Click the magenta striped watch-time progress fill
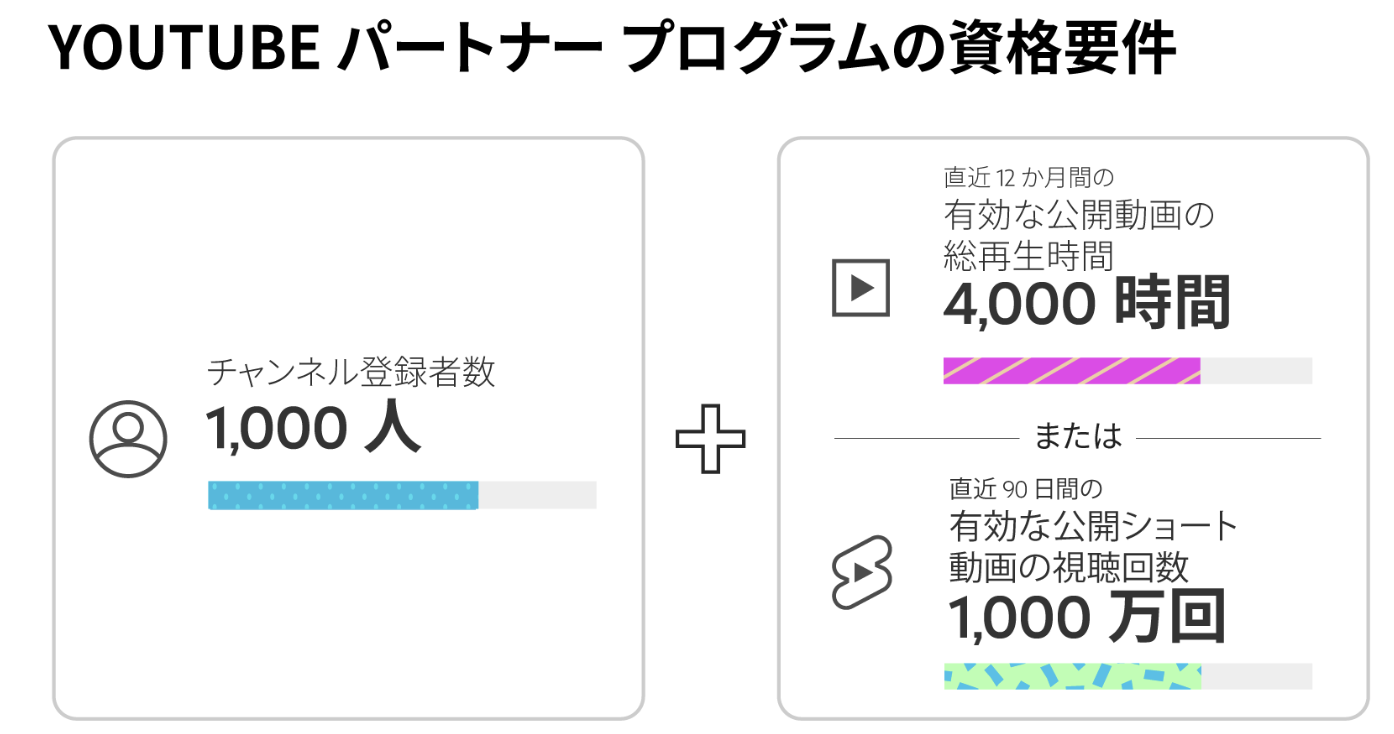 pos(1071,371)
